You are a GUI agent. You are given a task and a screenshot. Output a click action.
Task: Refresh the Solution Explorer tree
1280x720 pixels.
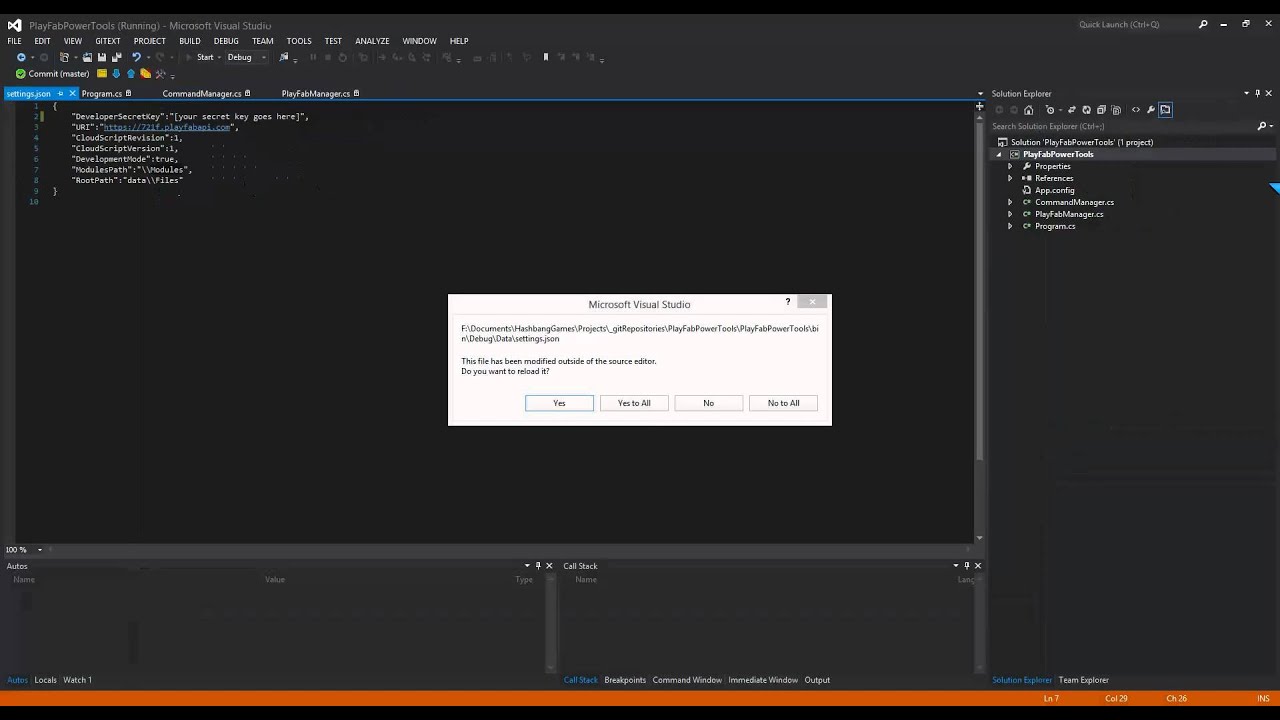click(1087, 110)
